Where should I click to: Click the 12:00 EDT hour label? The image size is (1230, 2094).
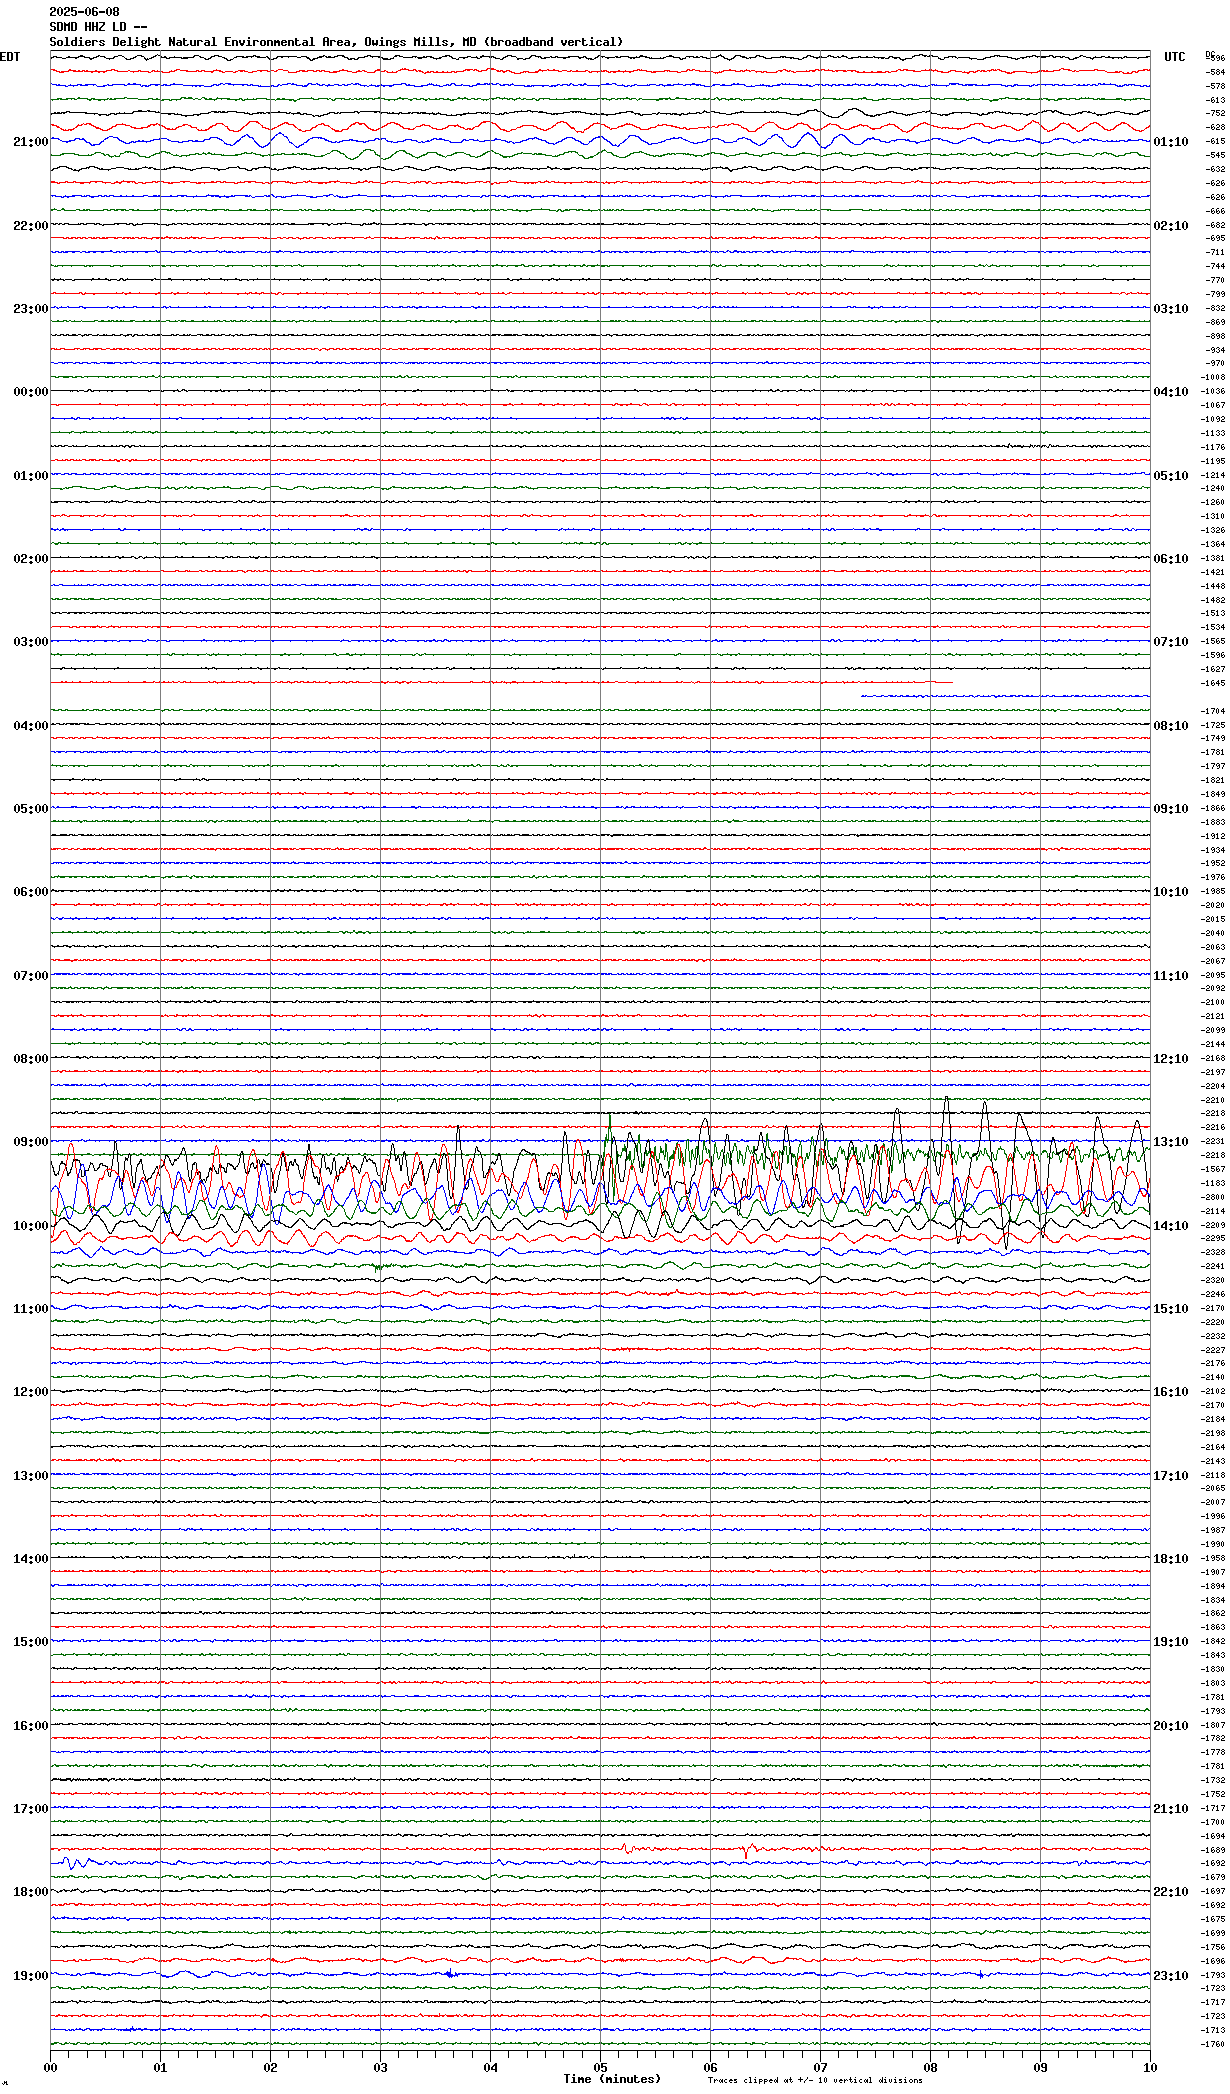click(x=31, y=1392)
